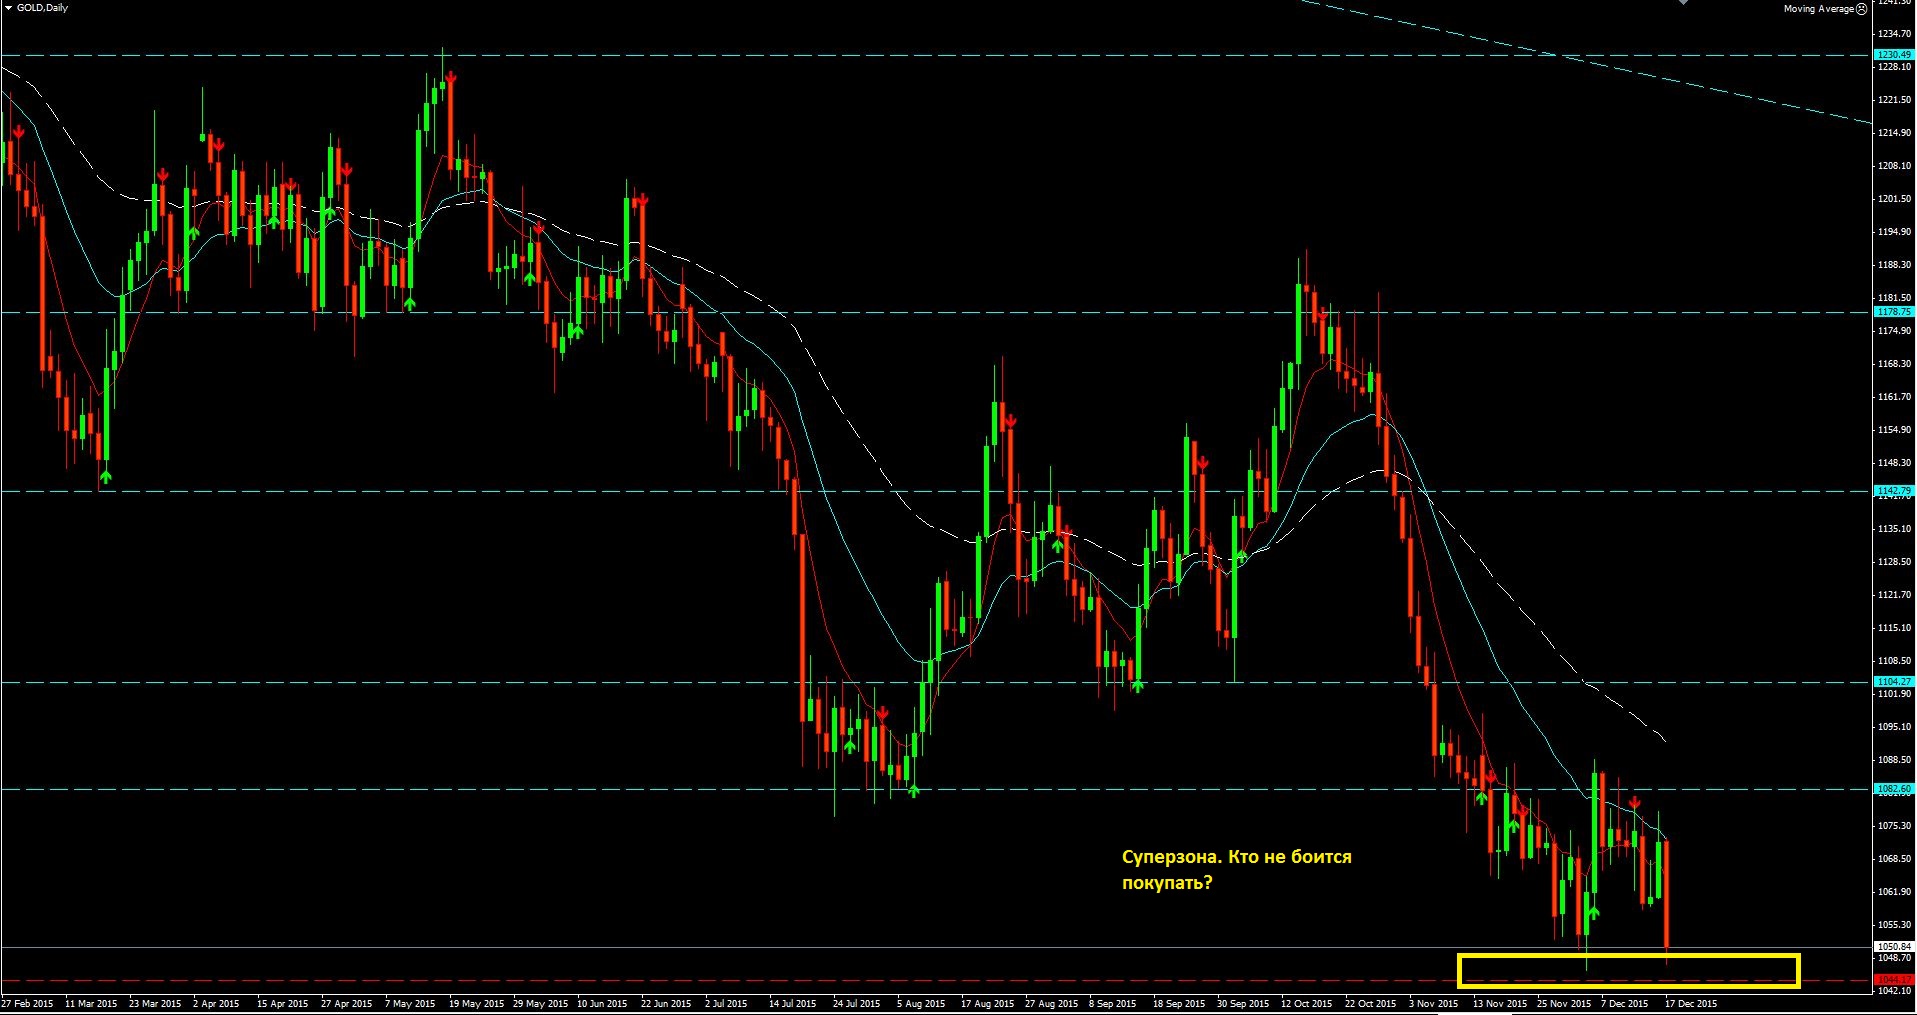Click the 10 Jun 2015 date label
1917x1015 pixels.
pos(604,1003)
